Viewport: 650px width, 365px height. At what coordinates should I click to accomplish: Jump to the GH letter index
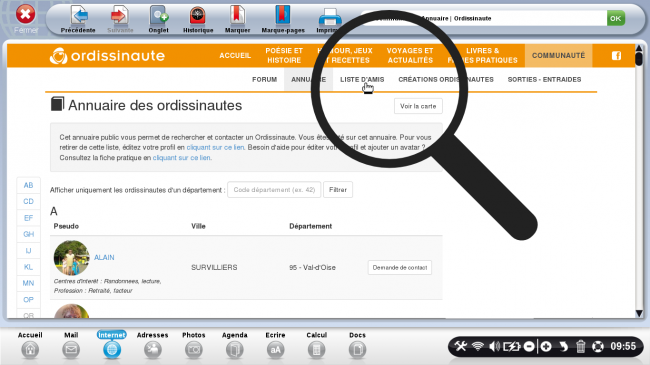[28, 234]
